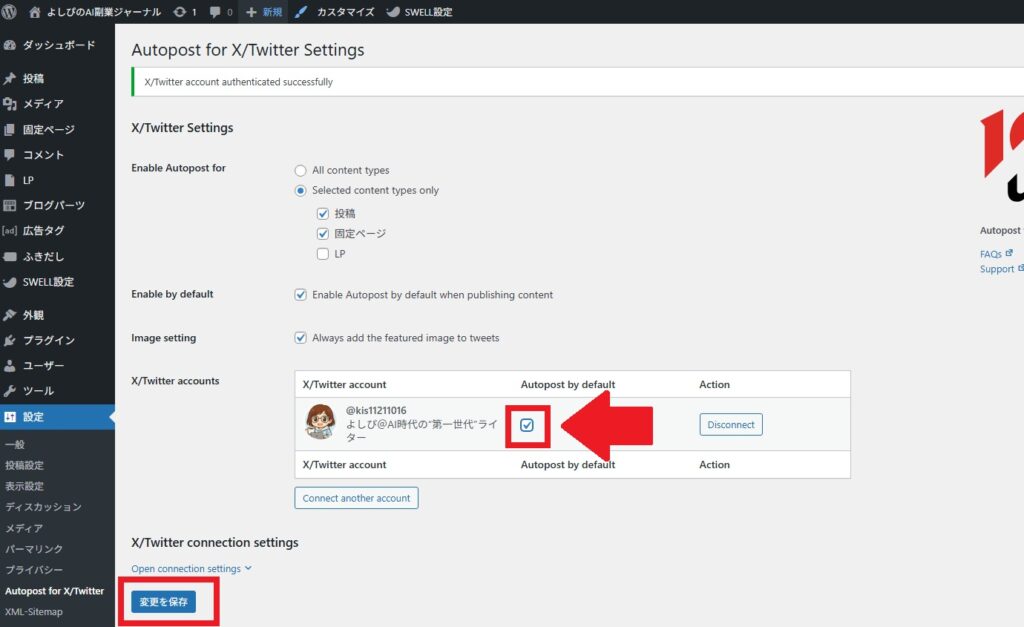Click the 固定ページ pages icon
Image resolution: width=1024 pixels, height=627 pixels.
point(10,129)
